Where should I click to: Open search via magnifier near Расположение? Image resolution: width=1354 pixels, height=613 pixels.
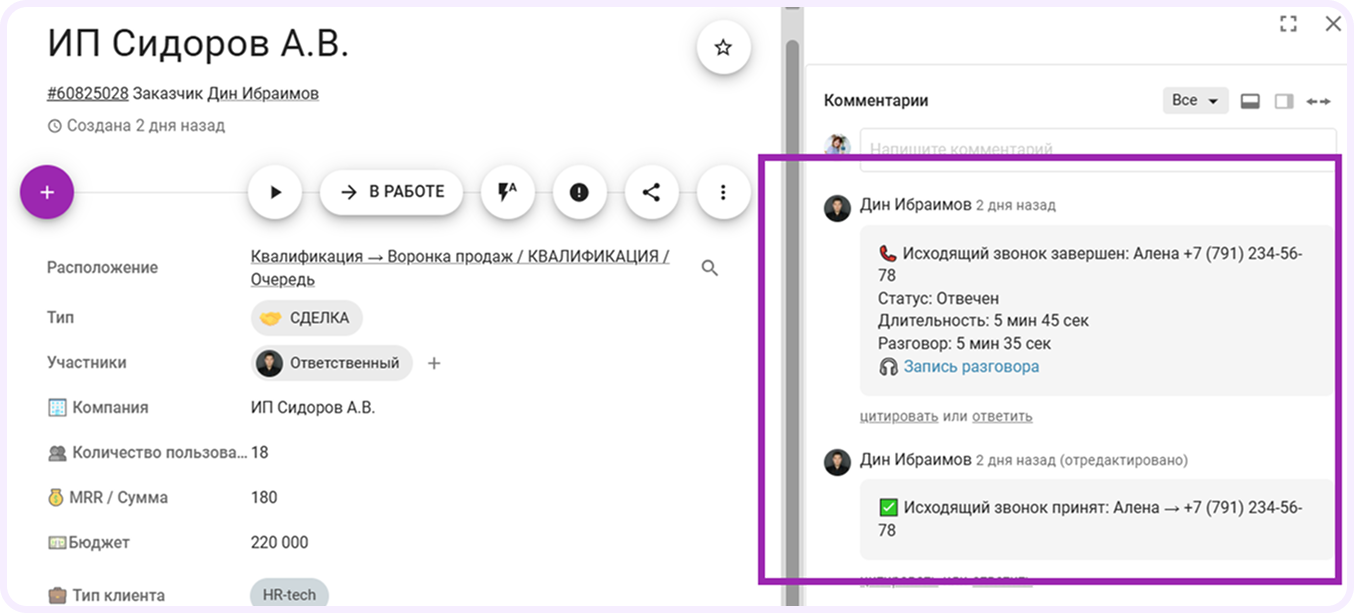click(x=709, y=268)
